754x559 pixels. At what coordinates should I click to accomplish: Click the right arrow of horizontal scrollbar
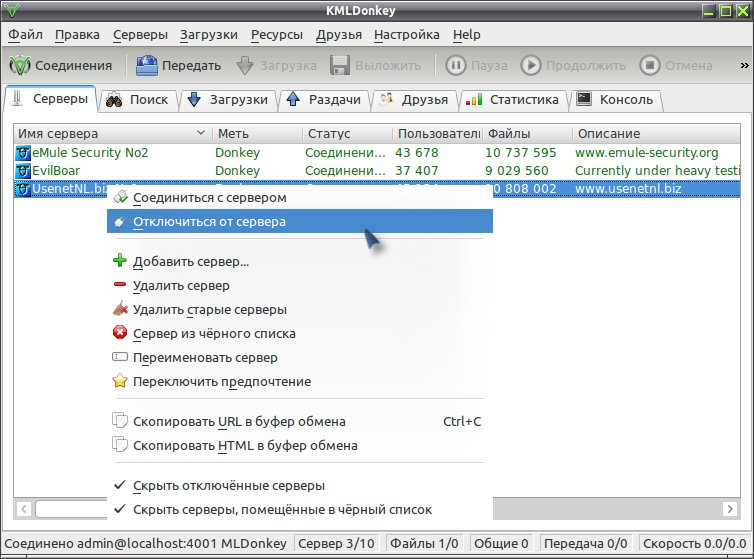tap(730, 509)
